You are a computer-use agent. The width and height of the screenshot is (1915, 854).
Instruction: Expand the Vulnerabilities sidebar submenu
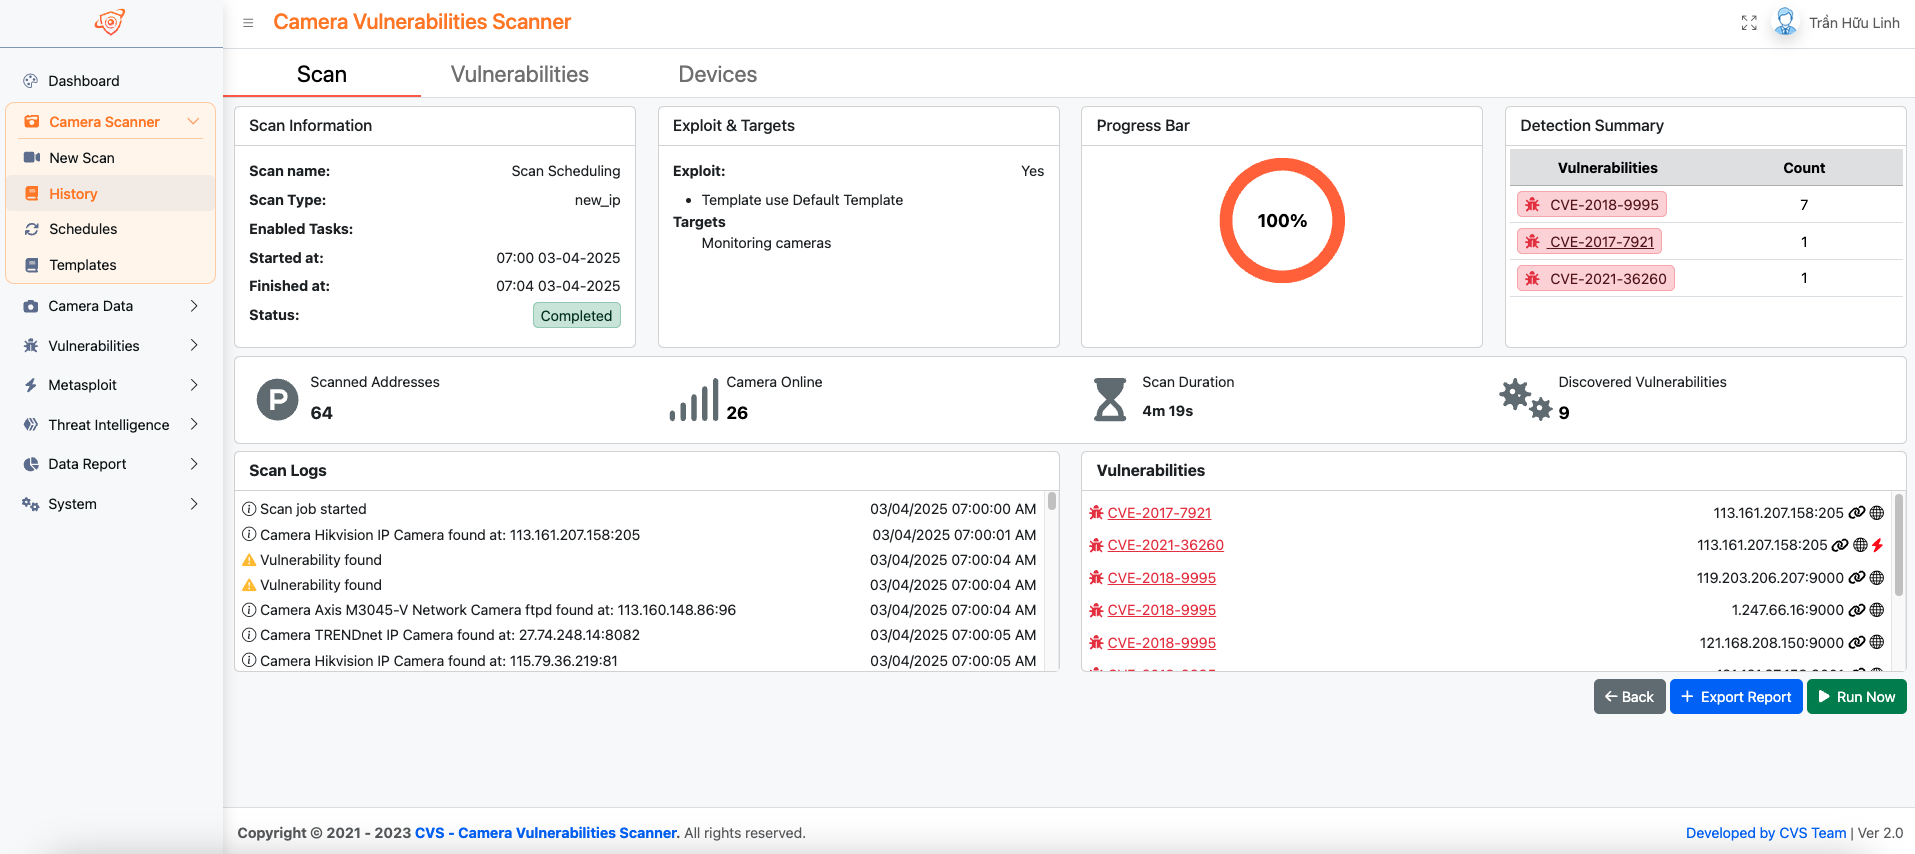pyautogui.click(x=194, y=346)
